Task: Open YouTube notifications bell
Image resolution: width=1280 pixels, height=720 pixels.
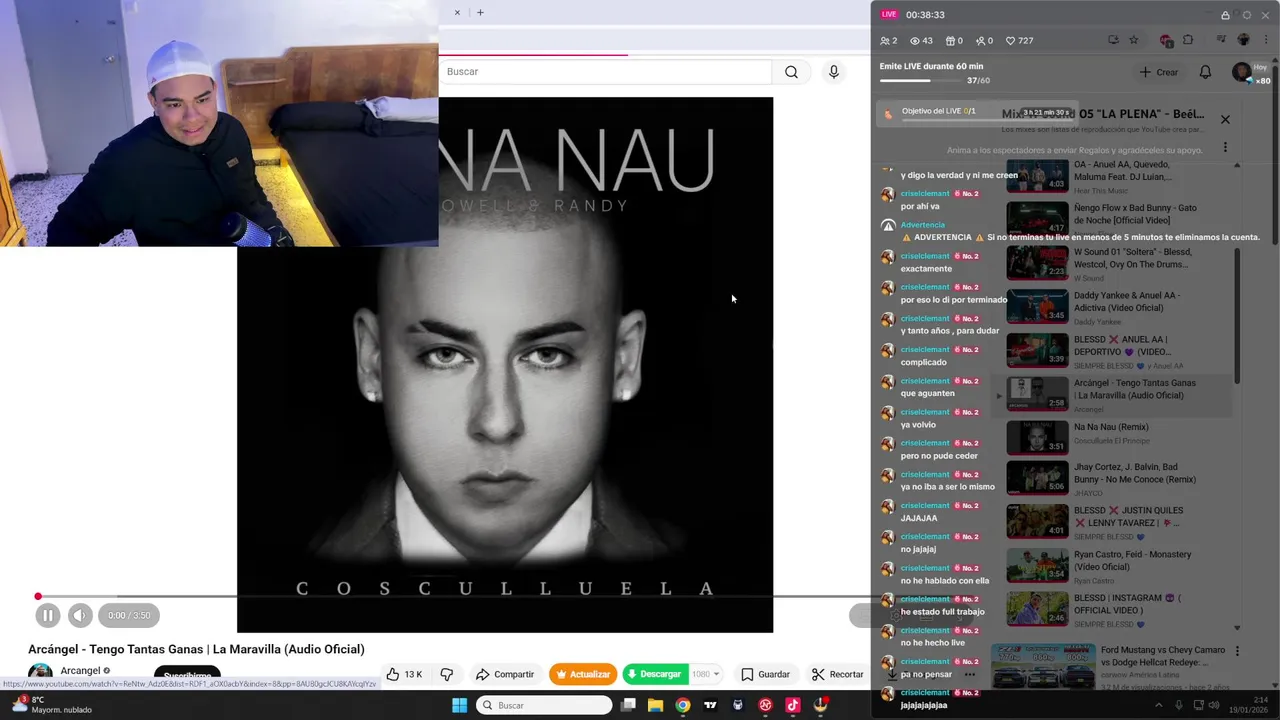Action: coord(1205,72)
